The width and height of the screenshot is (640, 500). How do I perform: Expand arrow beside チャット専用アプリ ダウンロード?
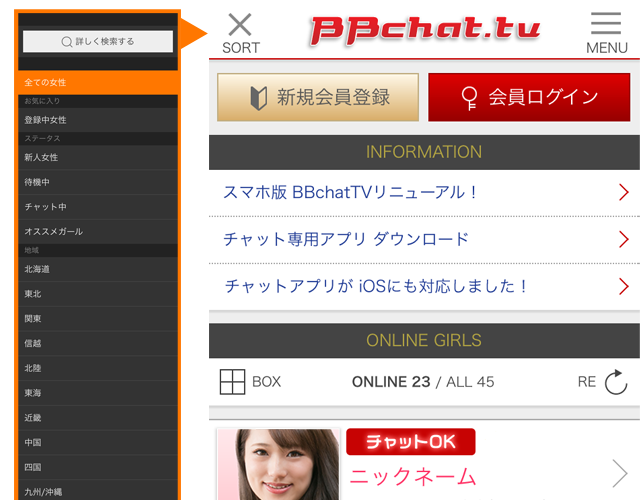[x=623, y=239]
